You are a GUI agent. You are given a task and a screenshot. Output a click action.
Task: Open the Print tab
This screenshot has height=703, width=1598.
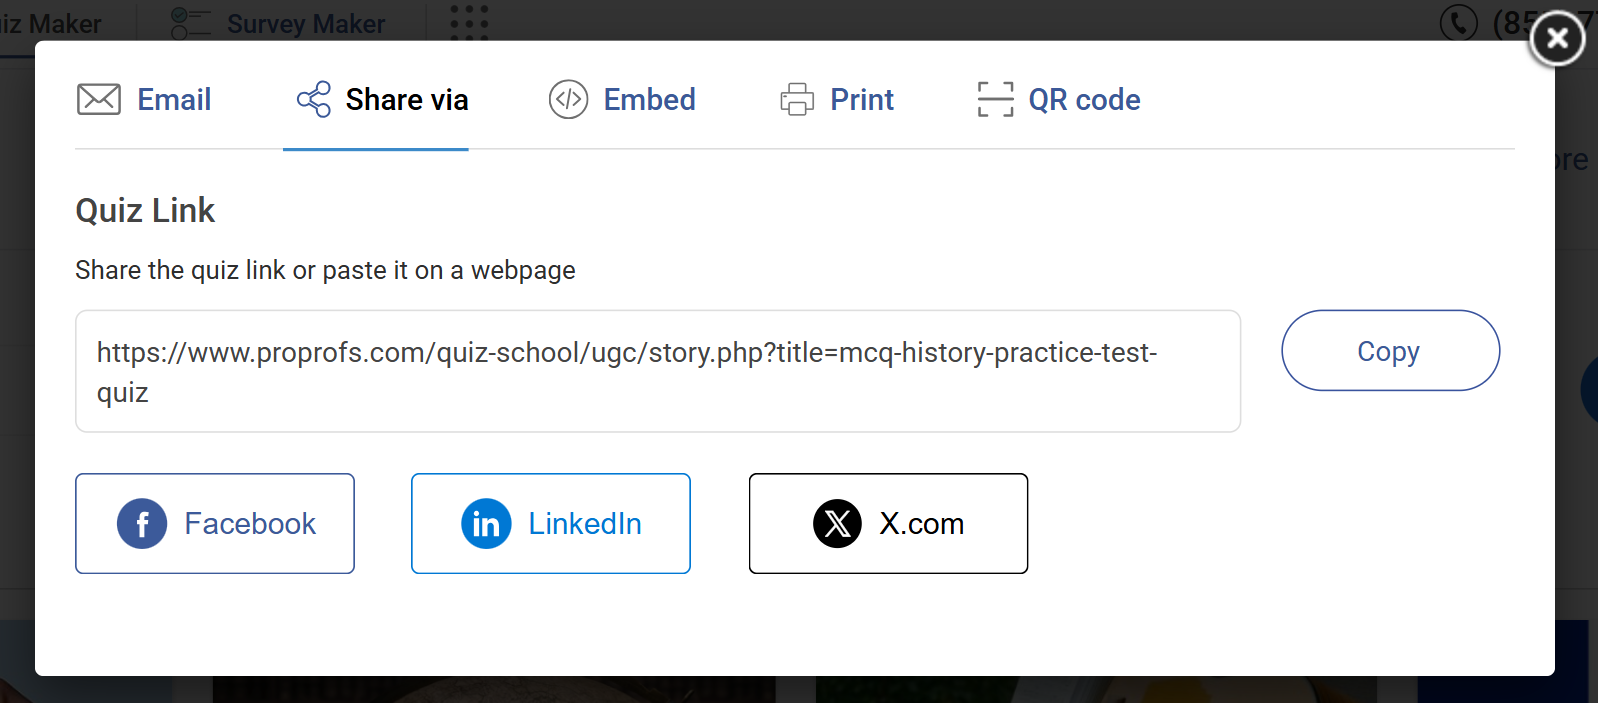[862, 100]
